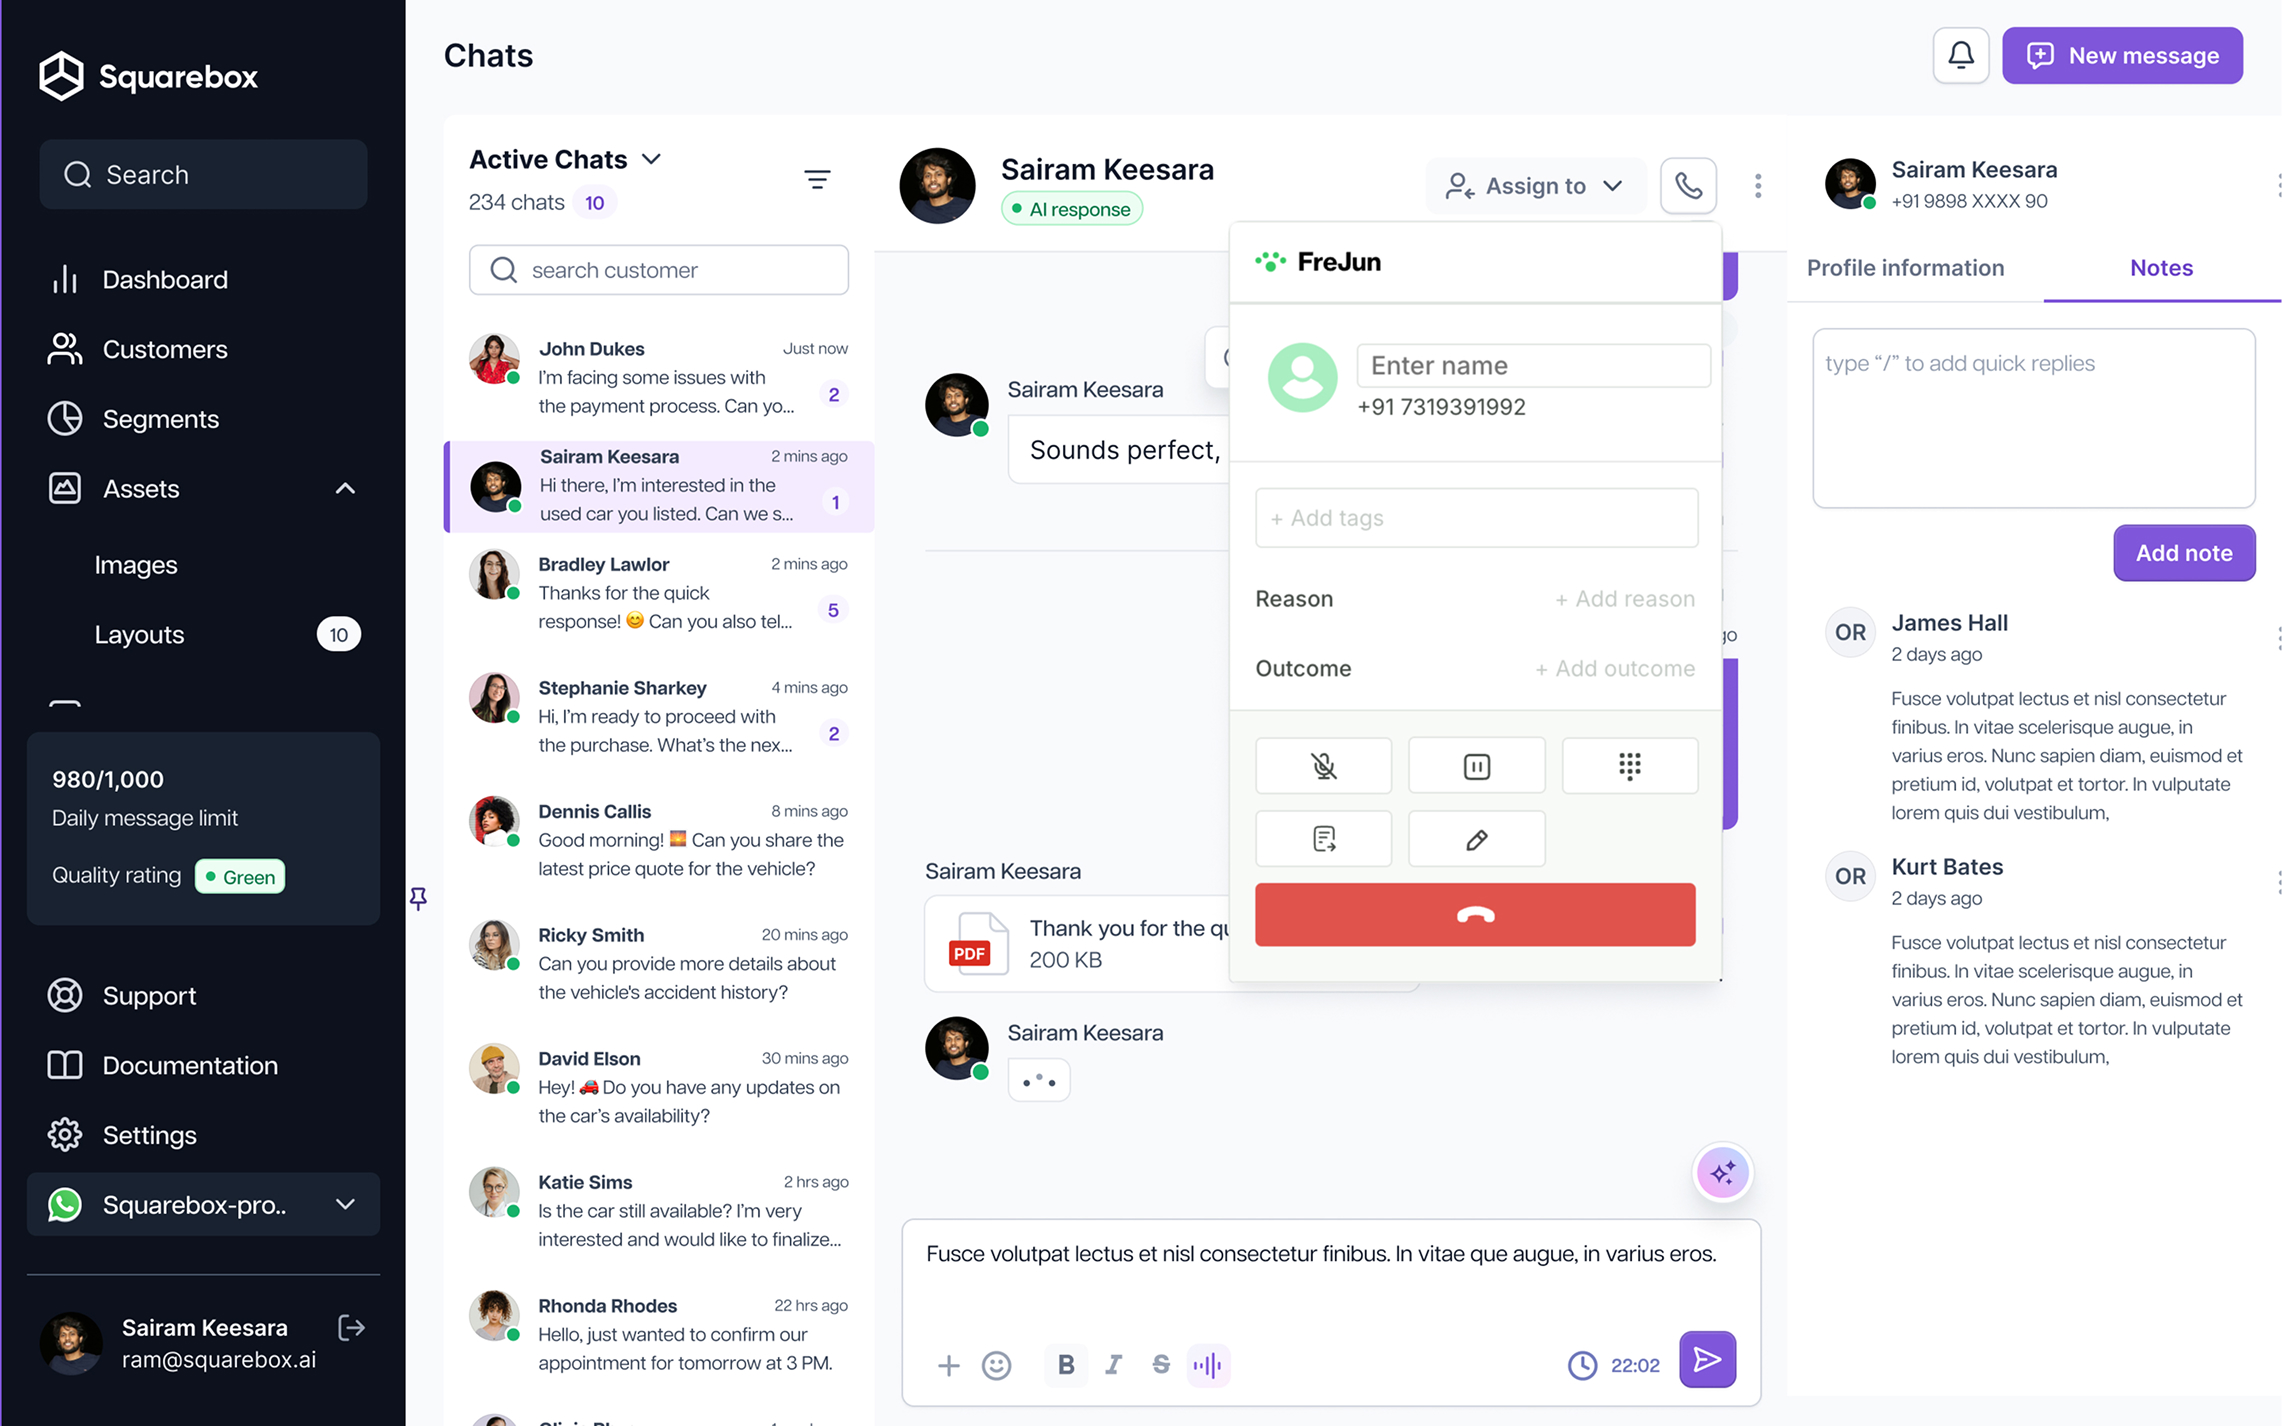Screen dimensions: 2282x1426
Task: Click the notes/transcript icon in call panel
Action: click(1323, 840)
